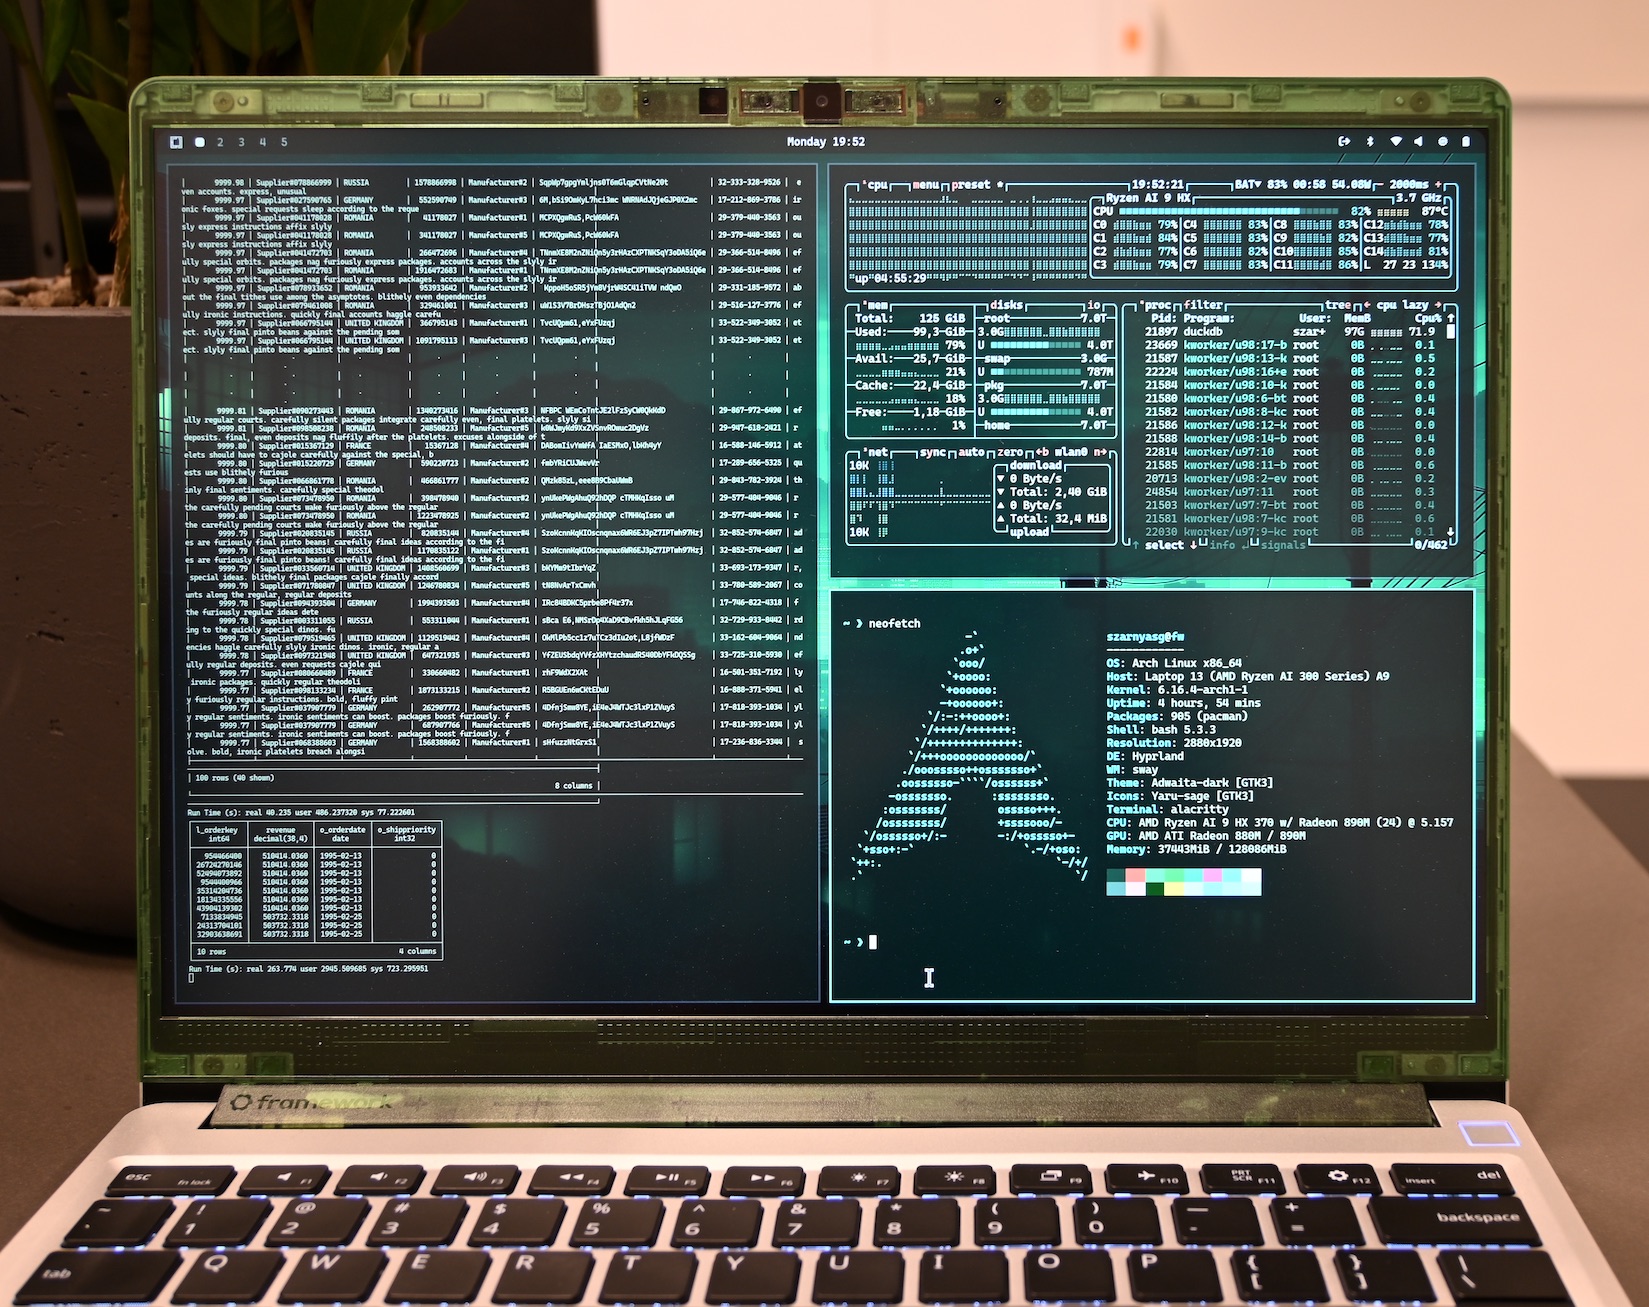Expand the BAT battery dropdown in the cpu panel
This screenshot has width=1649, height=1307.
pos(1257,185)
